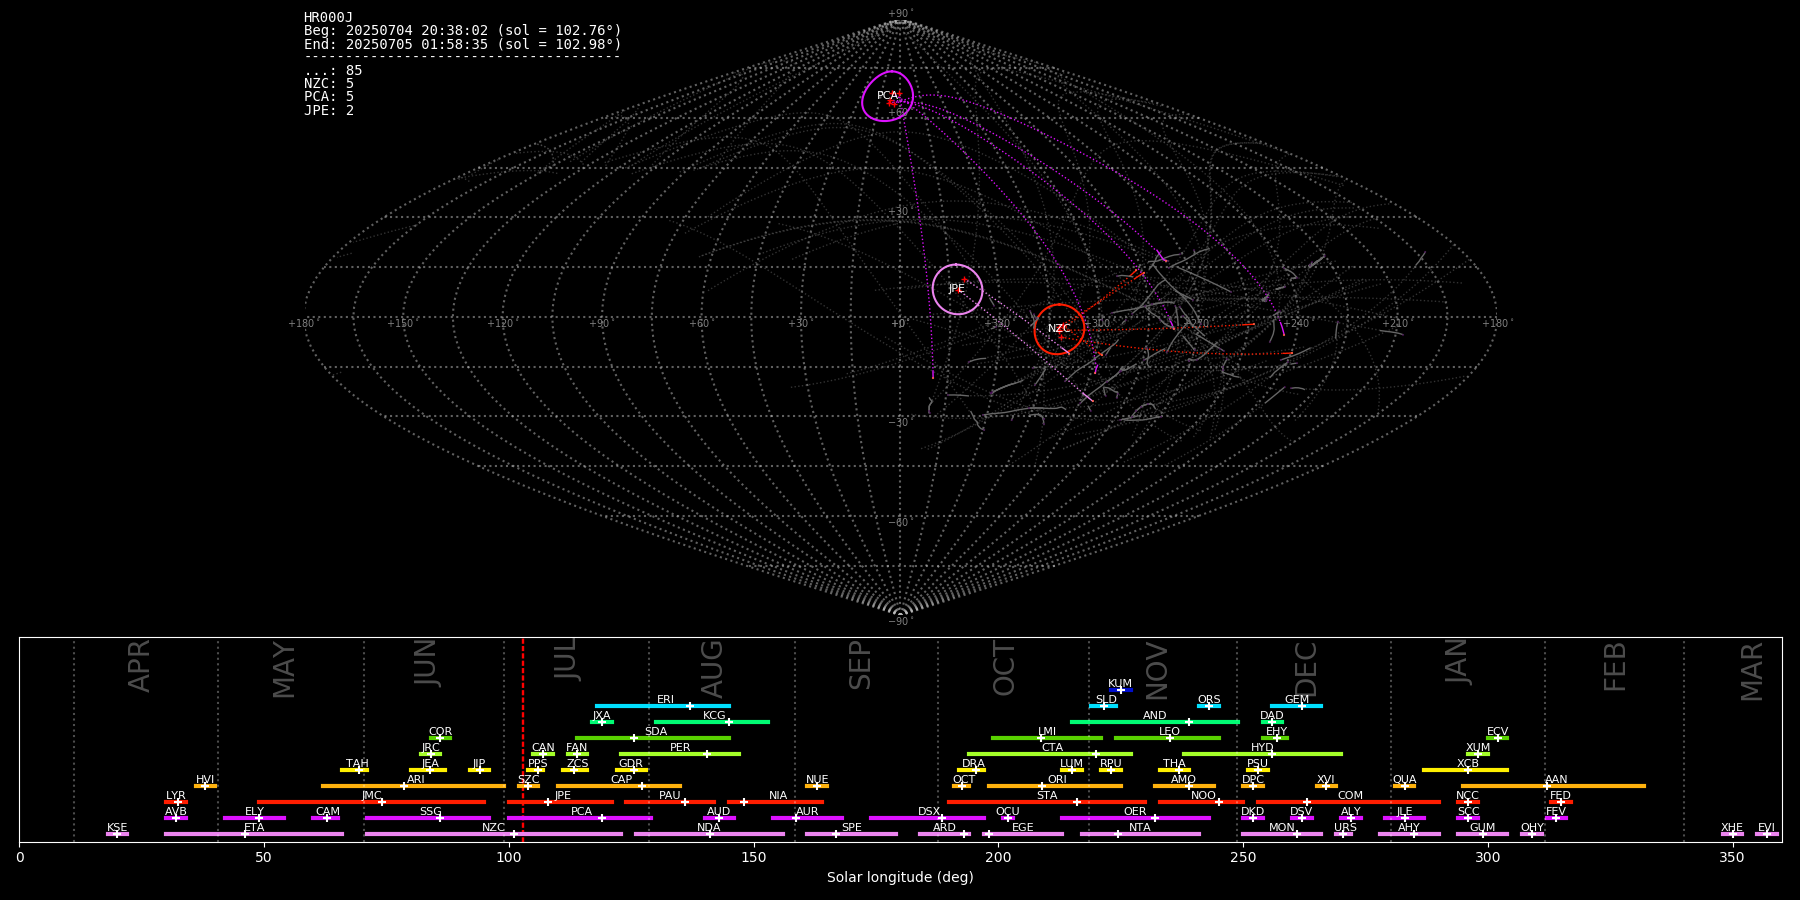Click the NDA shower bar in timeline

coord(709,834)
